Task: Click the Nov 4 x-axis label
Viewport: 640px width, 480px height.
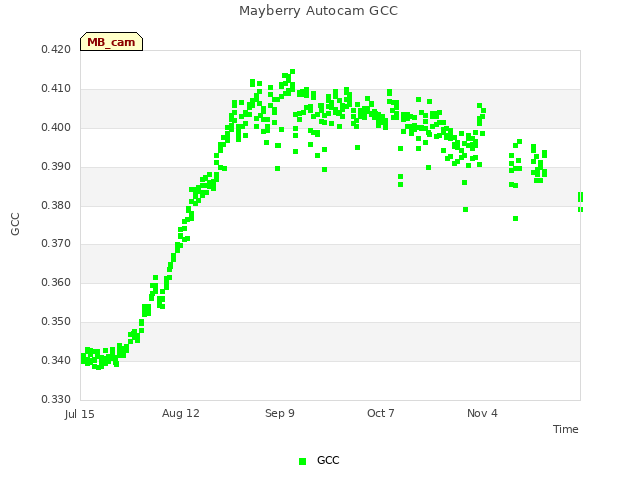Action: (x=482, y=413)
